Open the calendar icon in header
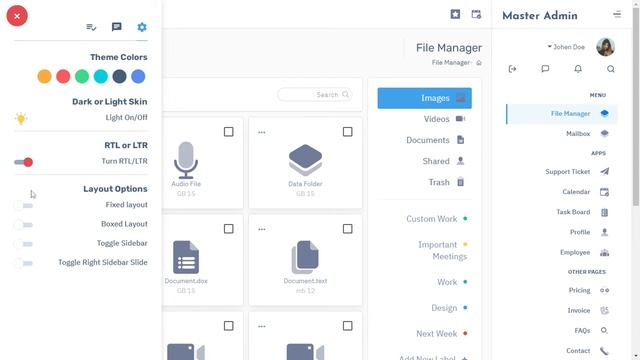Viewport: 640px width, 360px height. 476,14
